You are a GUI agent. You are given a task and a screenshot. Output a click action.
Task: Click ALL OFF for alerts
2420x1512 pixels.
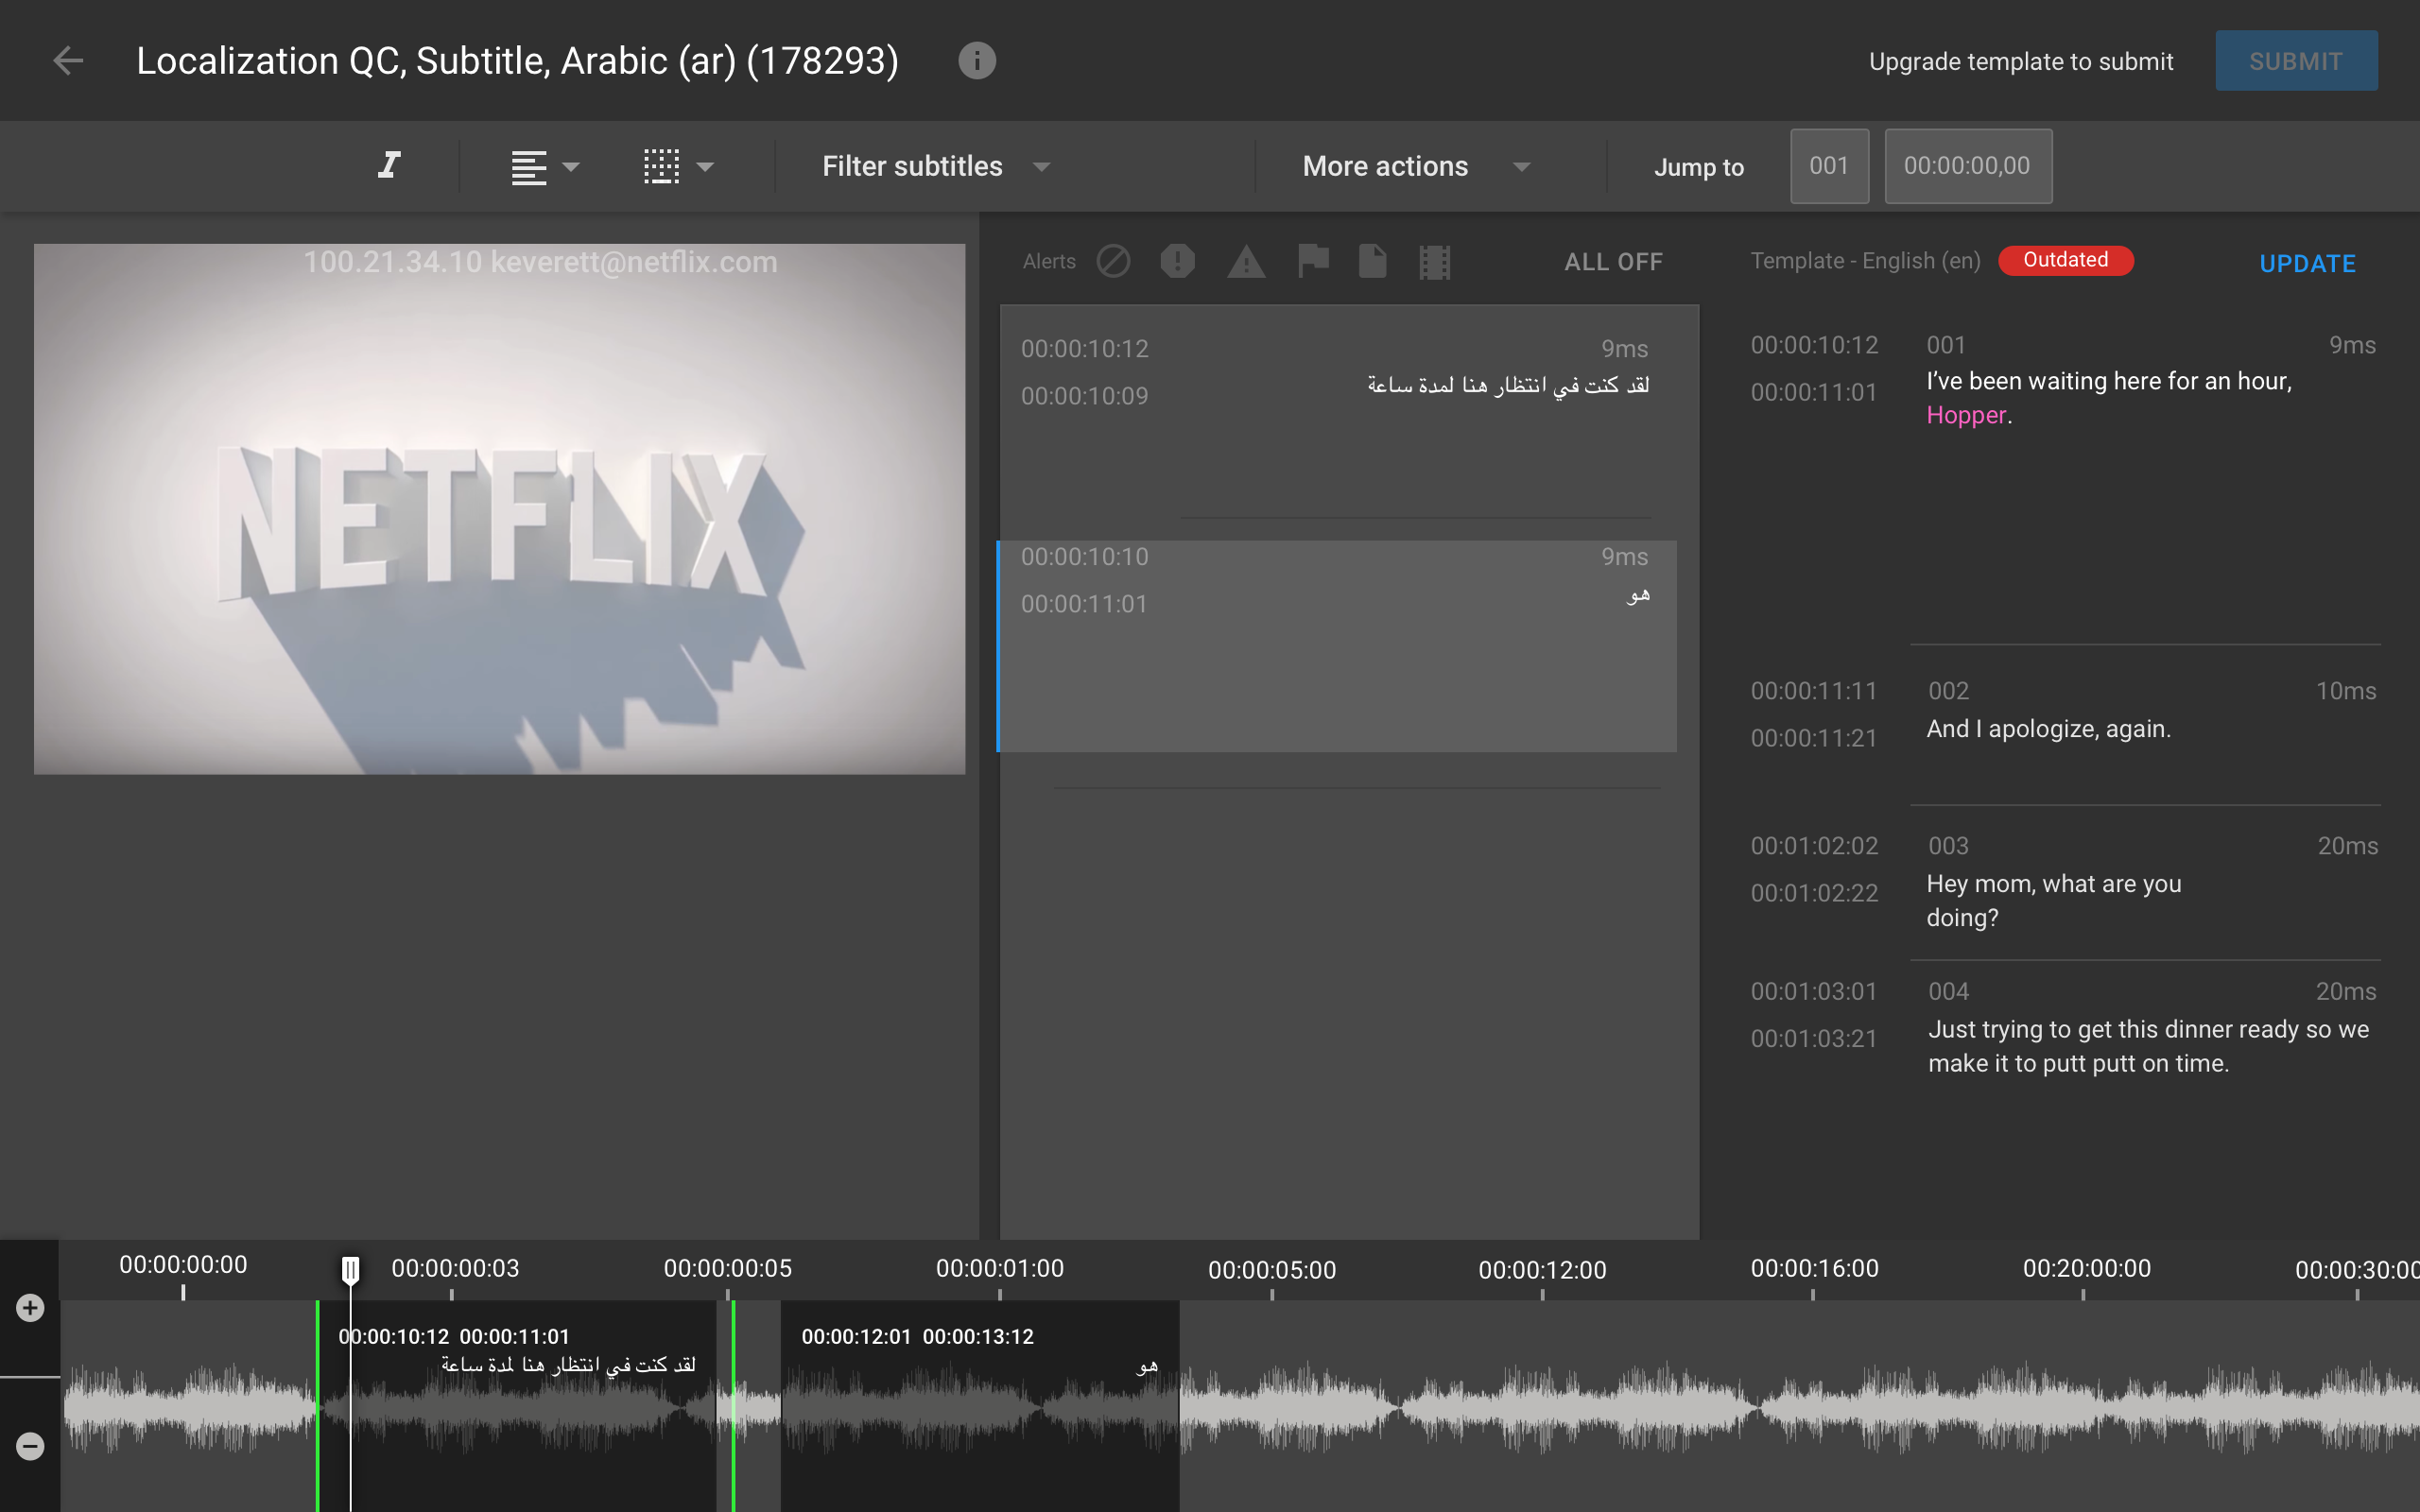(x=1613, y=262)
